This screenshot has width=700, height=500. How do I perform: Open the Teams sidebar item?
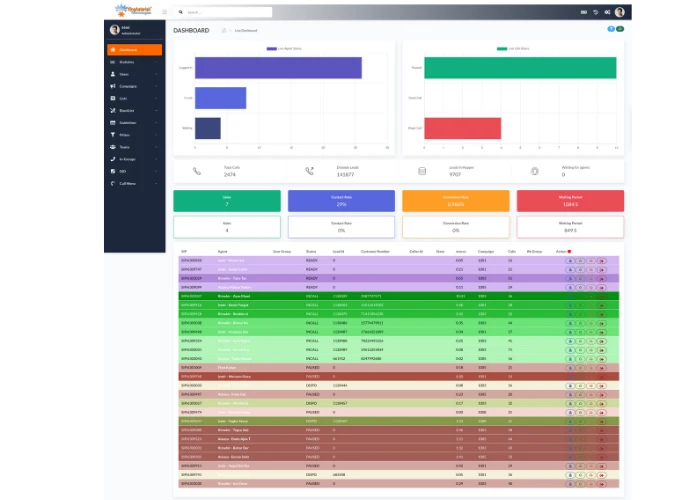(x=134, y=147)
